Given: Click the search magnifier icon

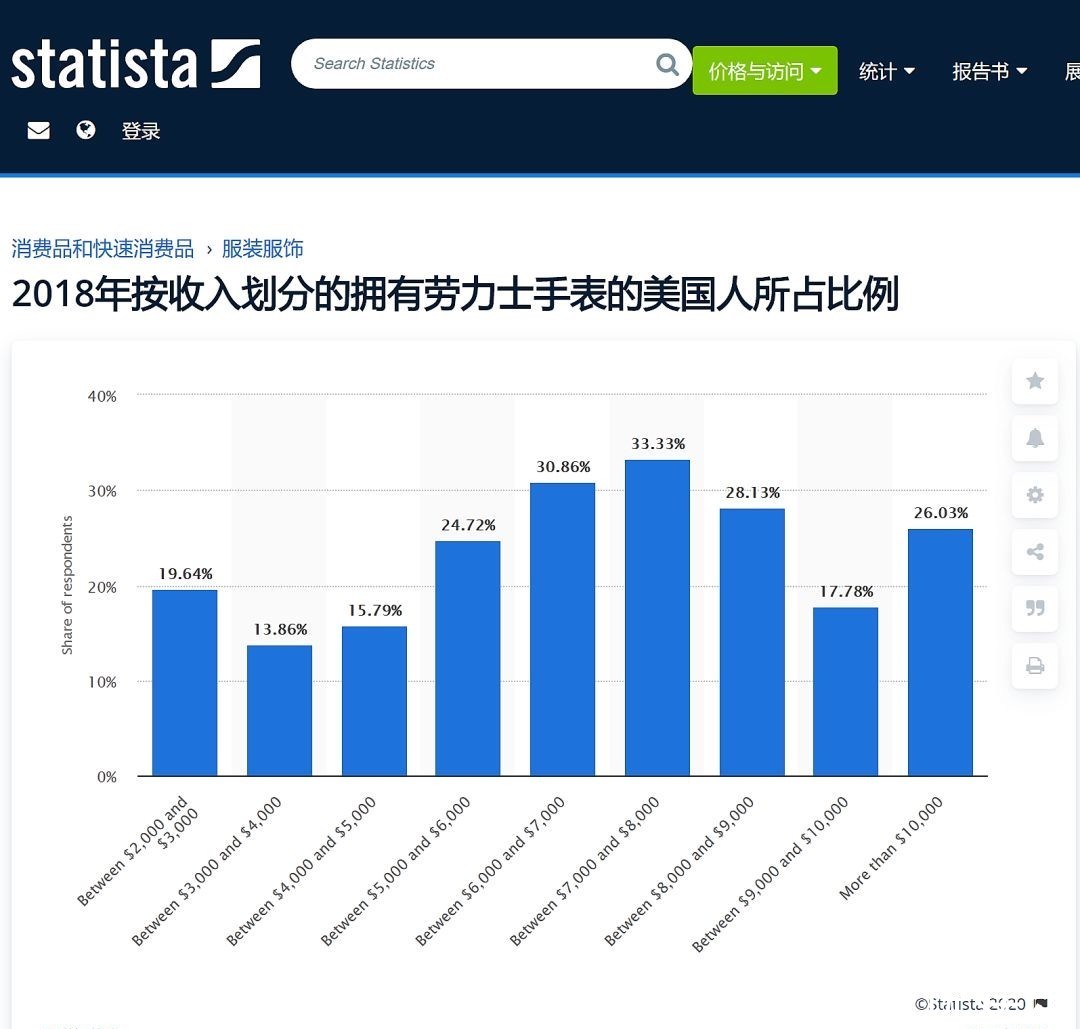Looking at the screenshot, I should coord(667,64).
